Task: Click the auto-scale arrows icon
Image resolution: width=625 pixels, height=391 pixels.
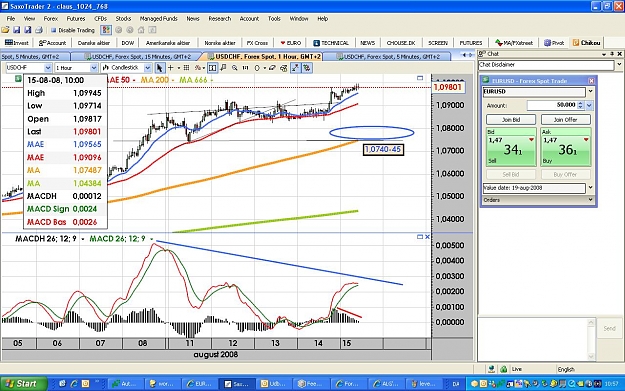Action: [295, 68]
